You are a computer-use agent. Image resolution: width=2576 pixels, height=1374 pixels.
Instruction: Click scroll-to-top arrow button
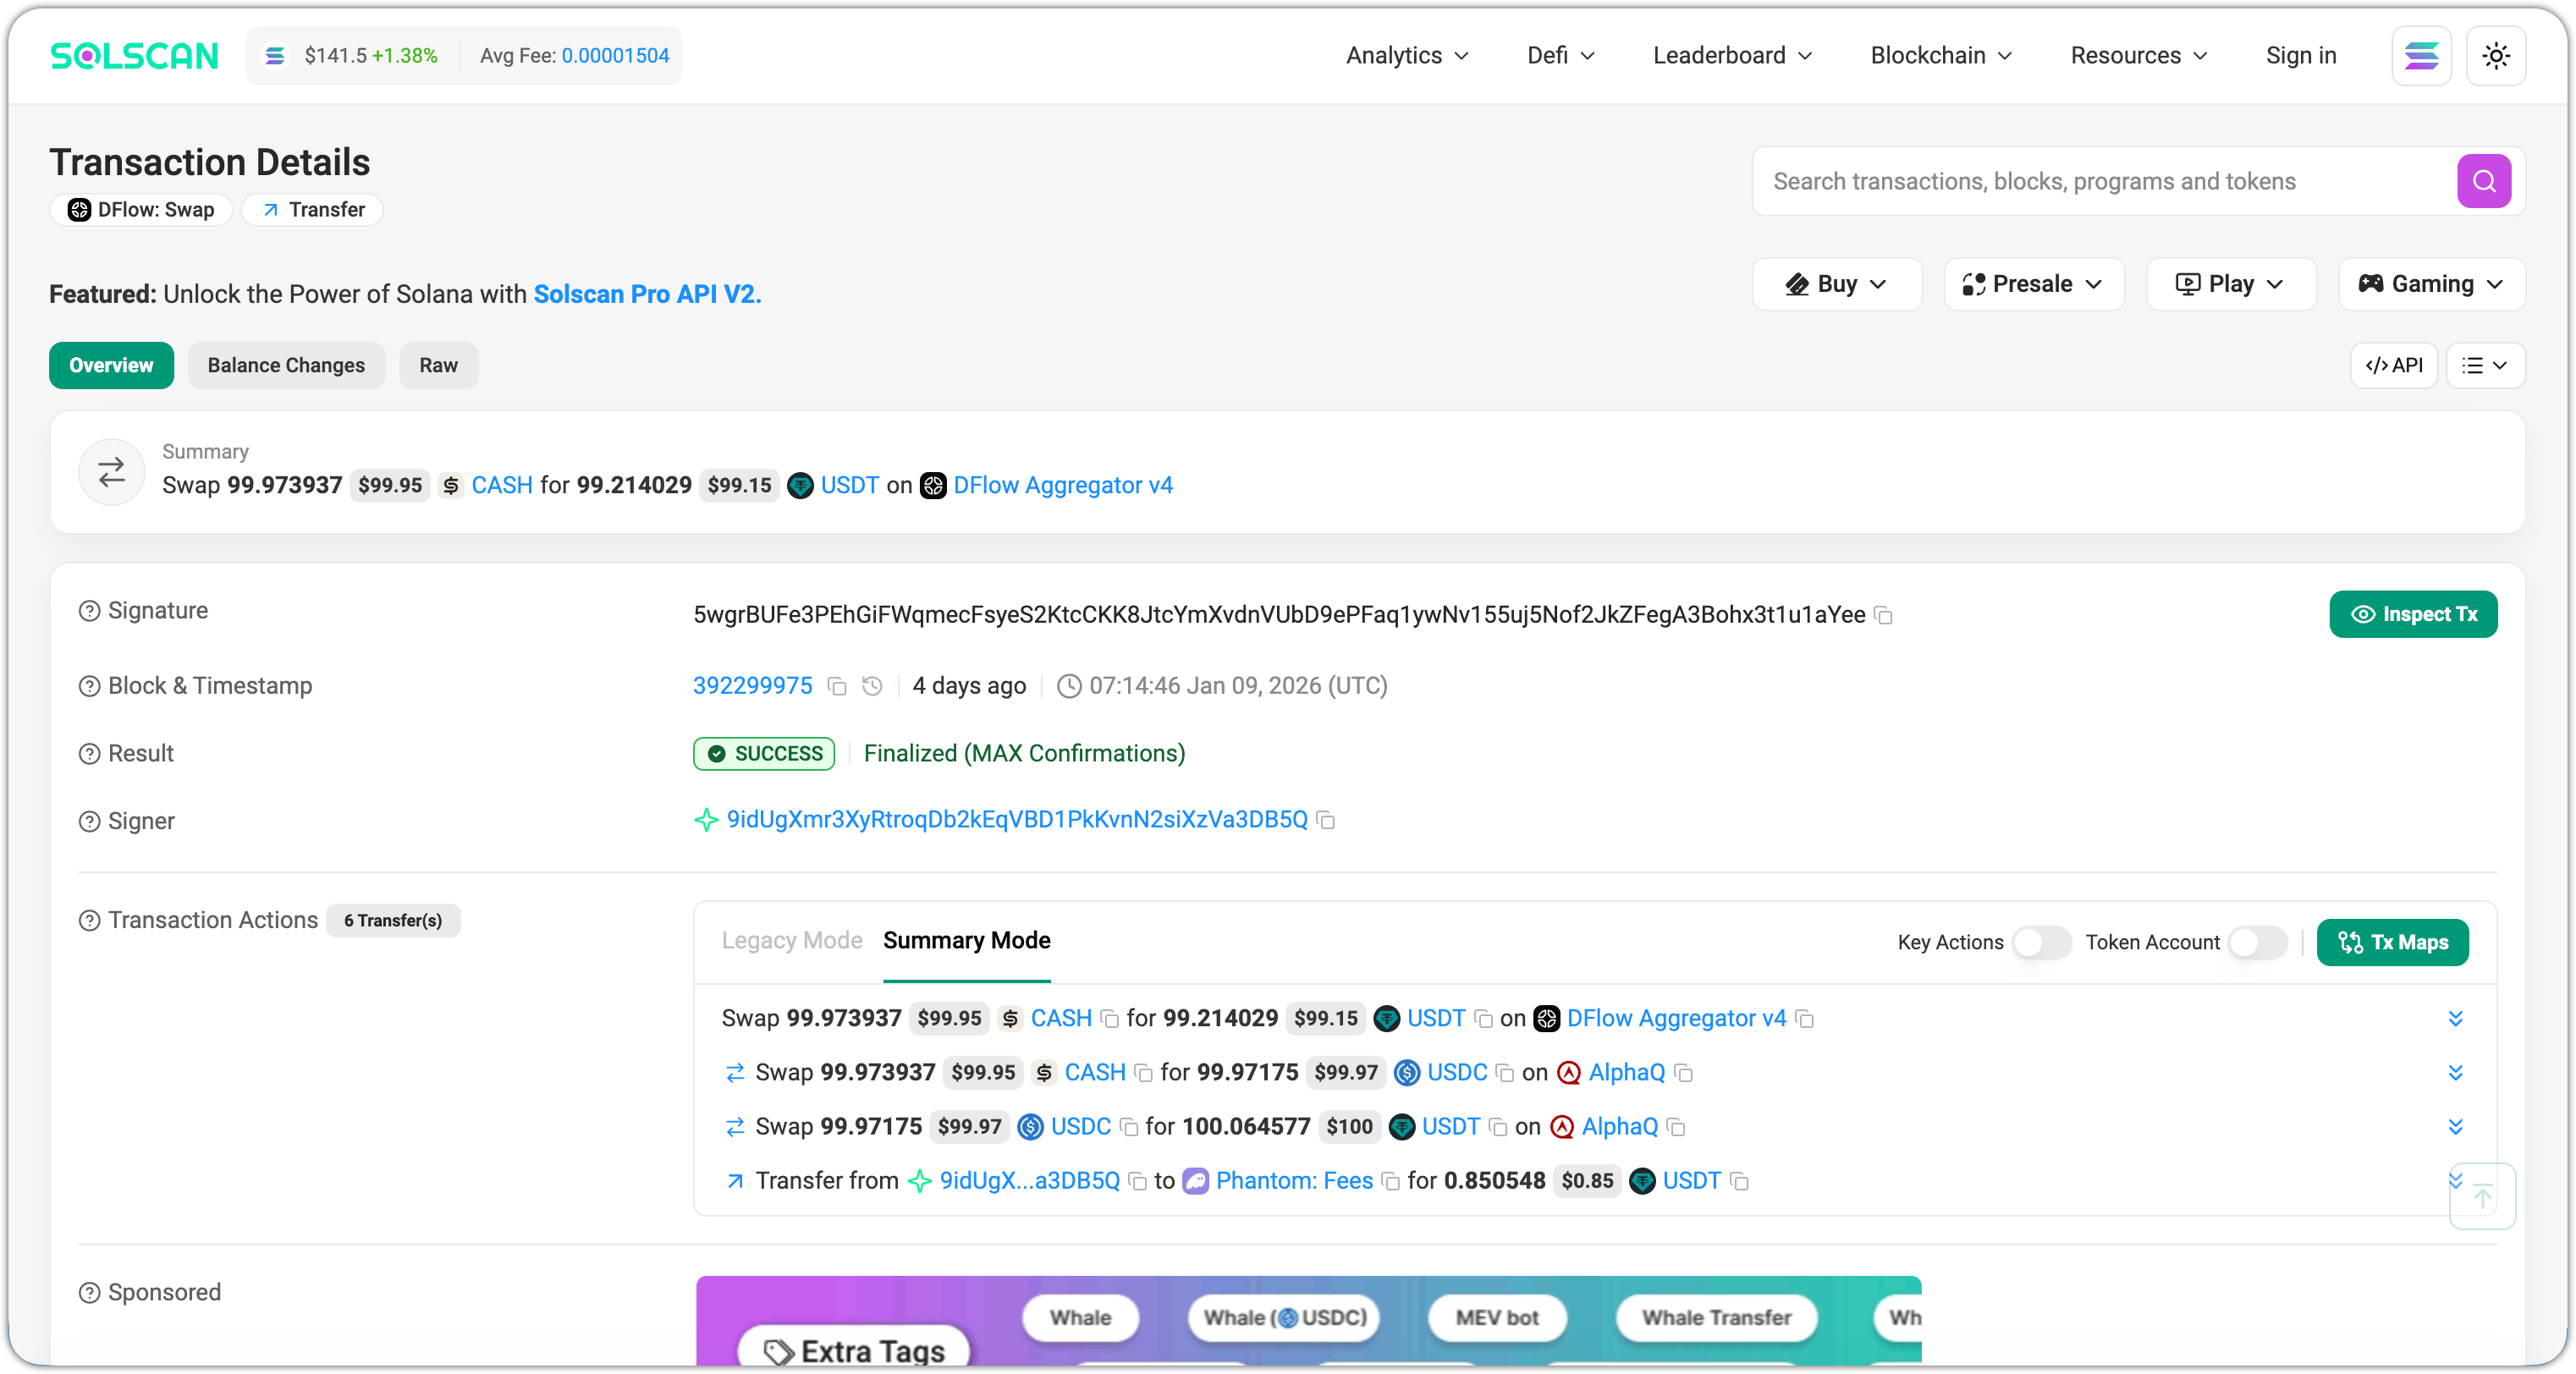pyautogui.click(x=2482, y=1196)
